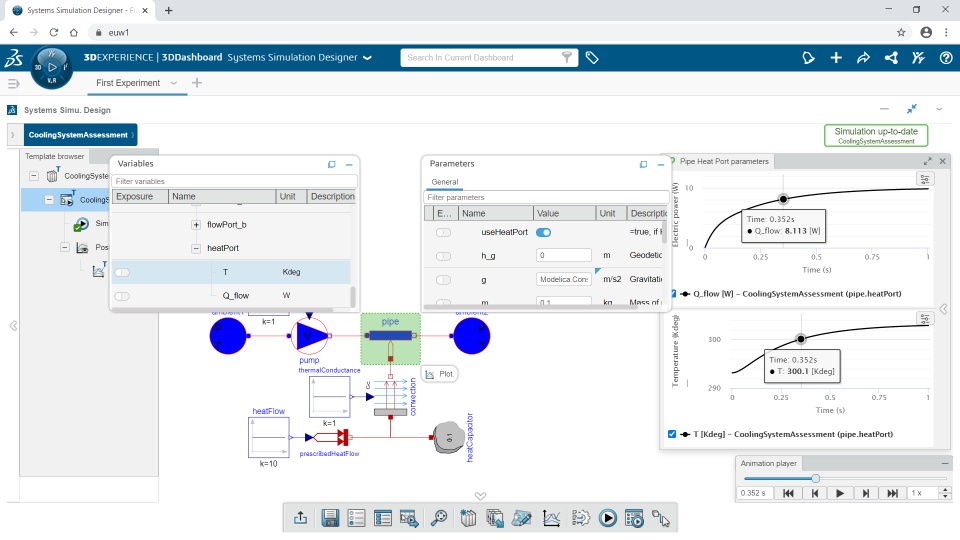Viewport: 960px width, 540px height.
Task: Click the help question mark icon
Action: tap(946, 58)
